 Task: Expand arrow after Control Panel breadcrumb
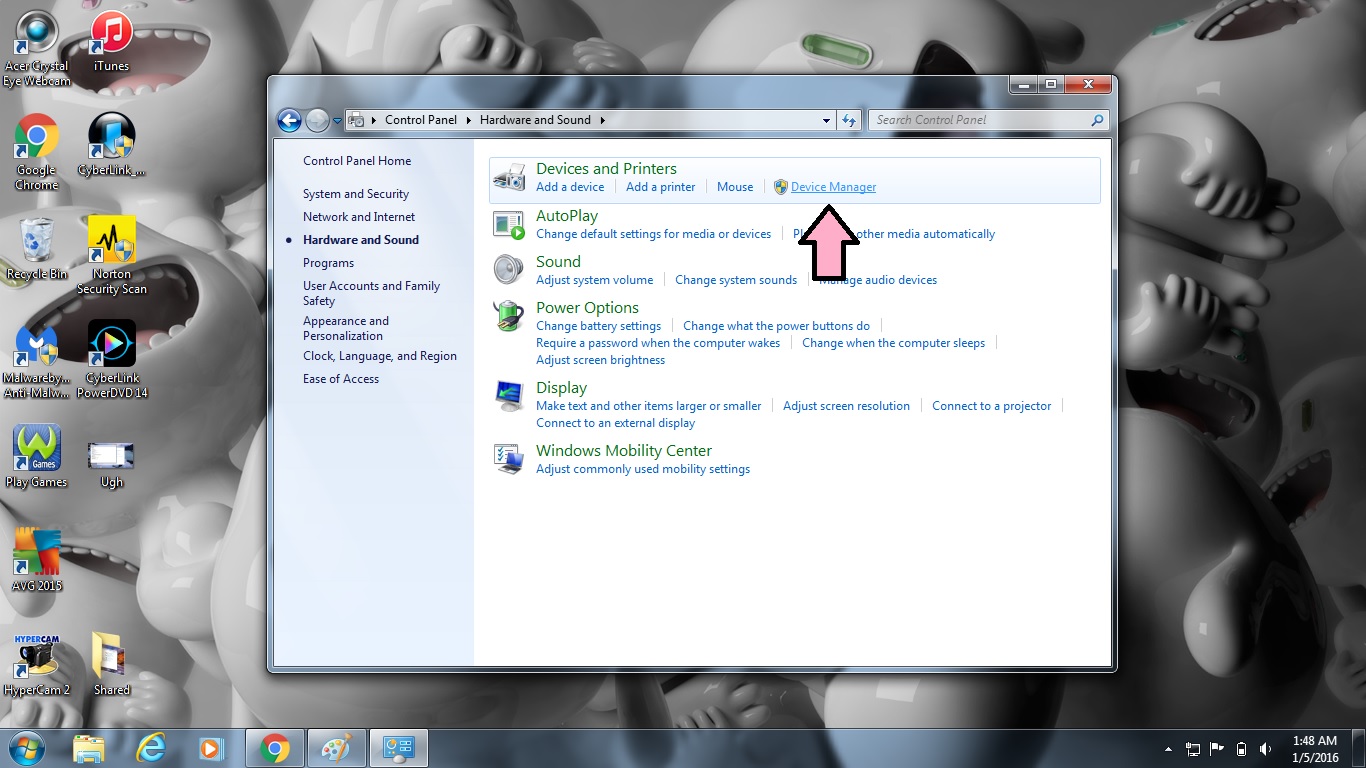click(x=467, y=120)
